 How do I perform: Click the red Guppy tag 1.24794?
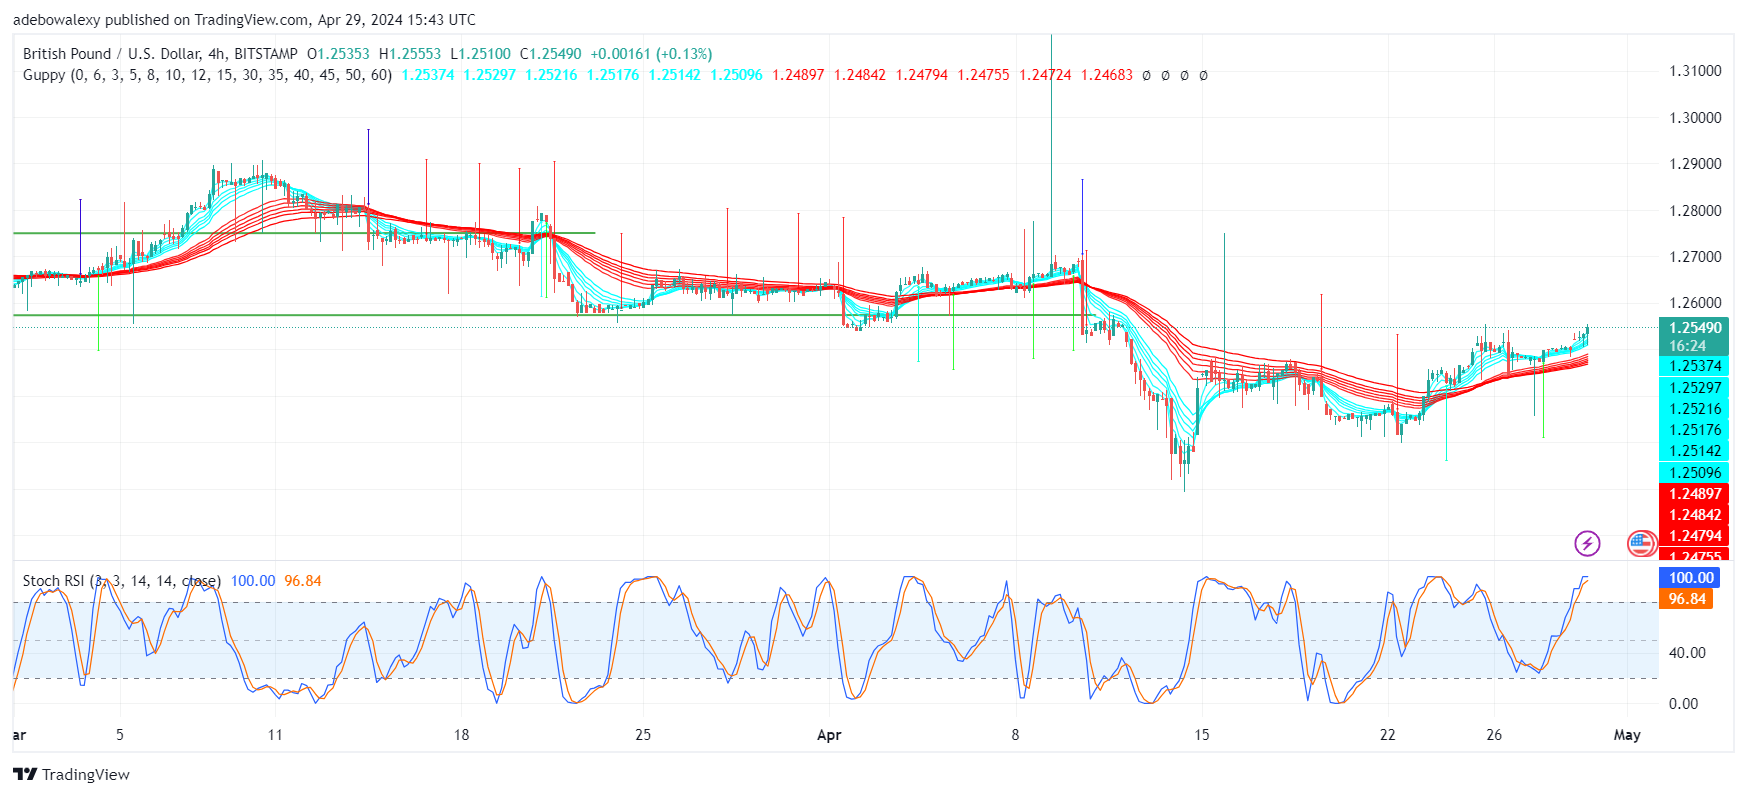tap(1695, 535)
